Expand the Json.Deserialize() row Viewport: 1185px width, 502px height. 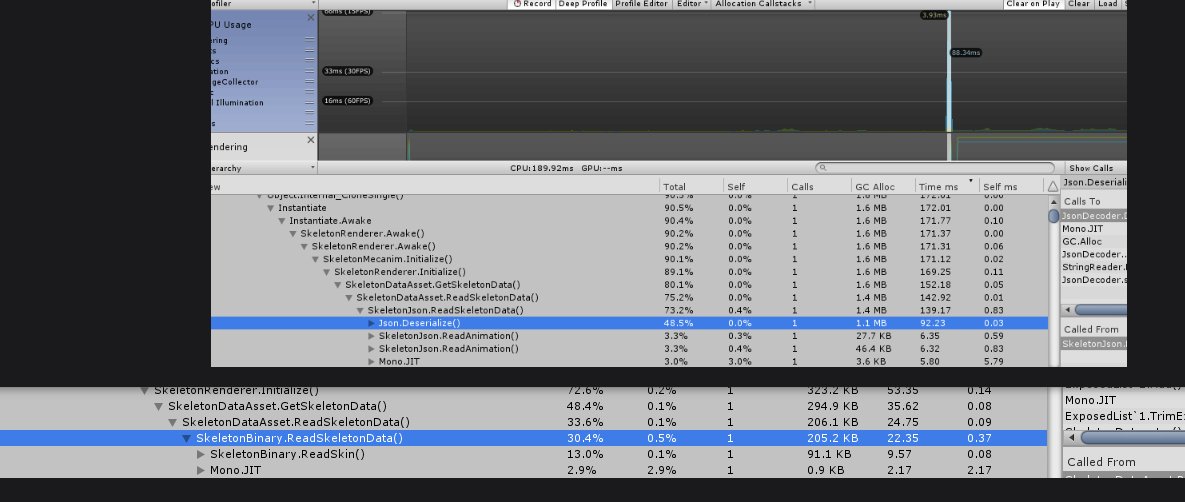point(372,323)
